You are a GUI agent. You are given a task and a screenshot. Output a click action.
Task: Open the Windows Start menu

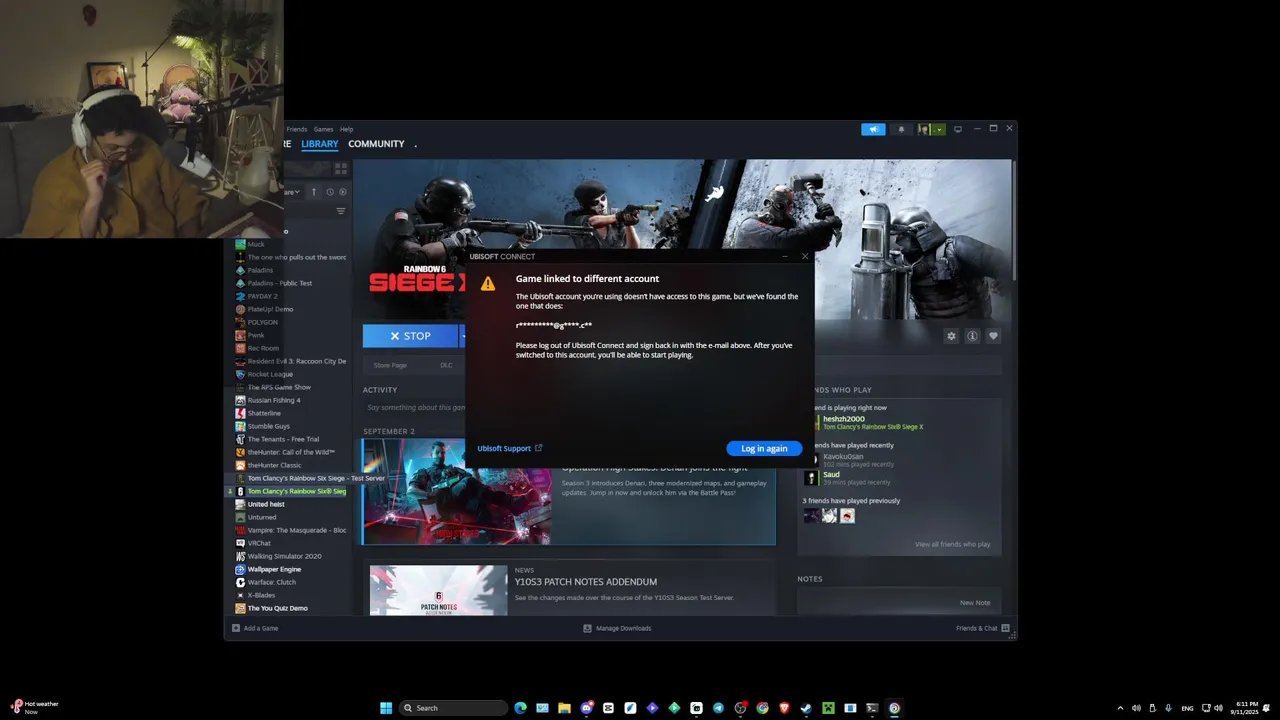[x=386, y=708]
